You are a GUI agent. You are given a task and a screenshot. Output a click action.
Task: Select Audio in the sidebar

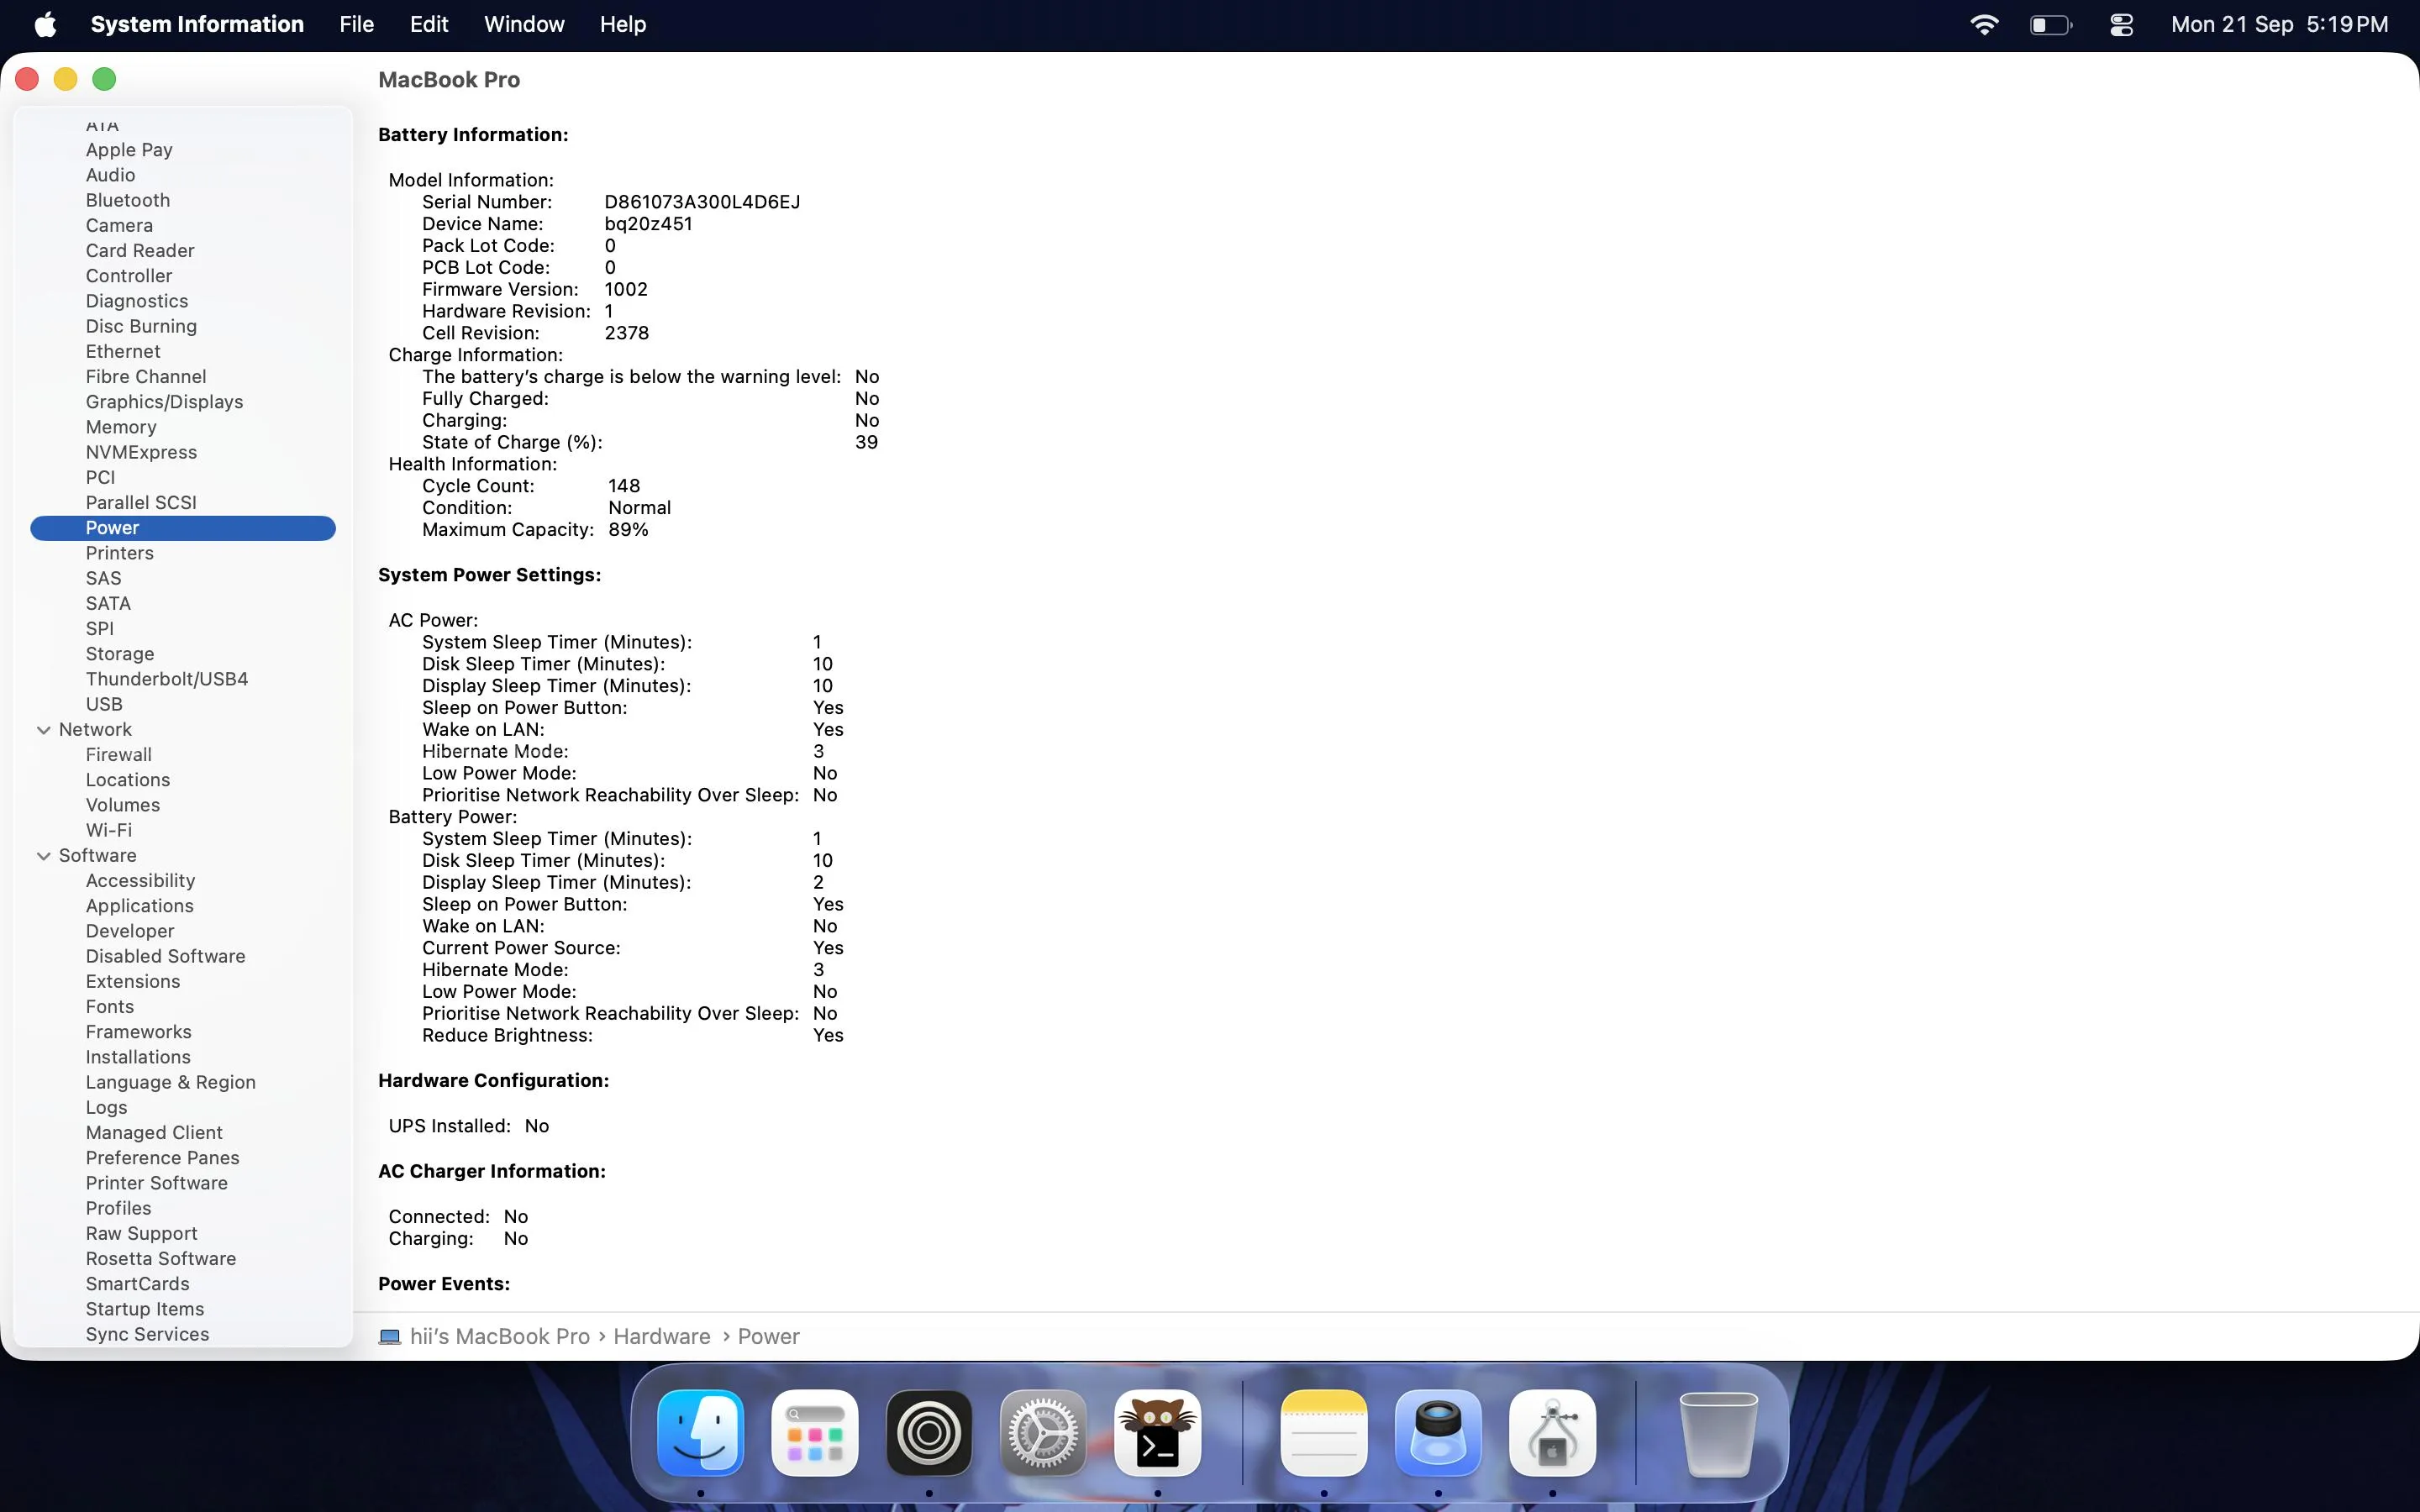pyautogui.click(x=110, y=175)
